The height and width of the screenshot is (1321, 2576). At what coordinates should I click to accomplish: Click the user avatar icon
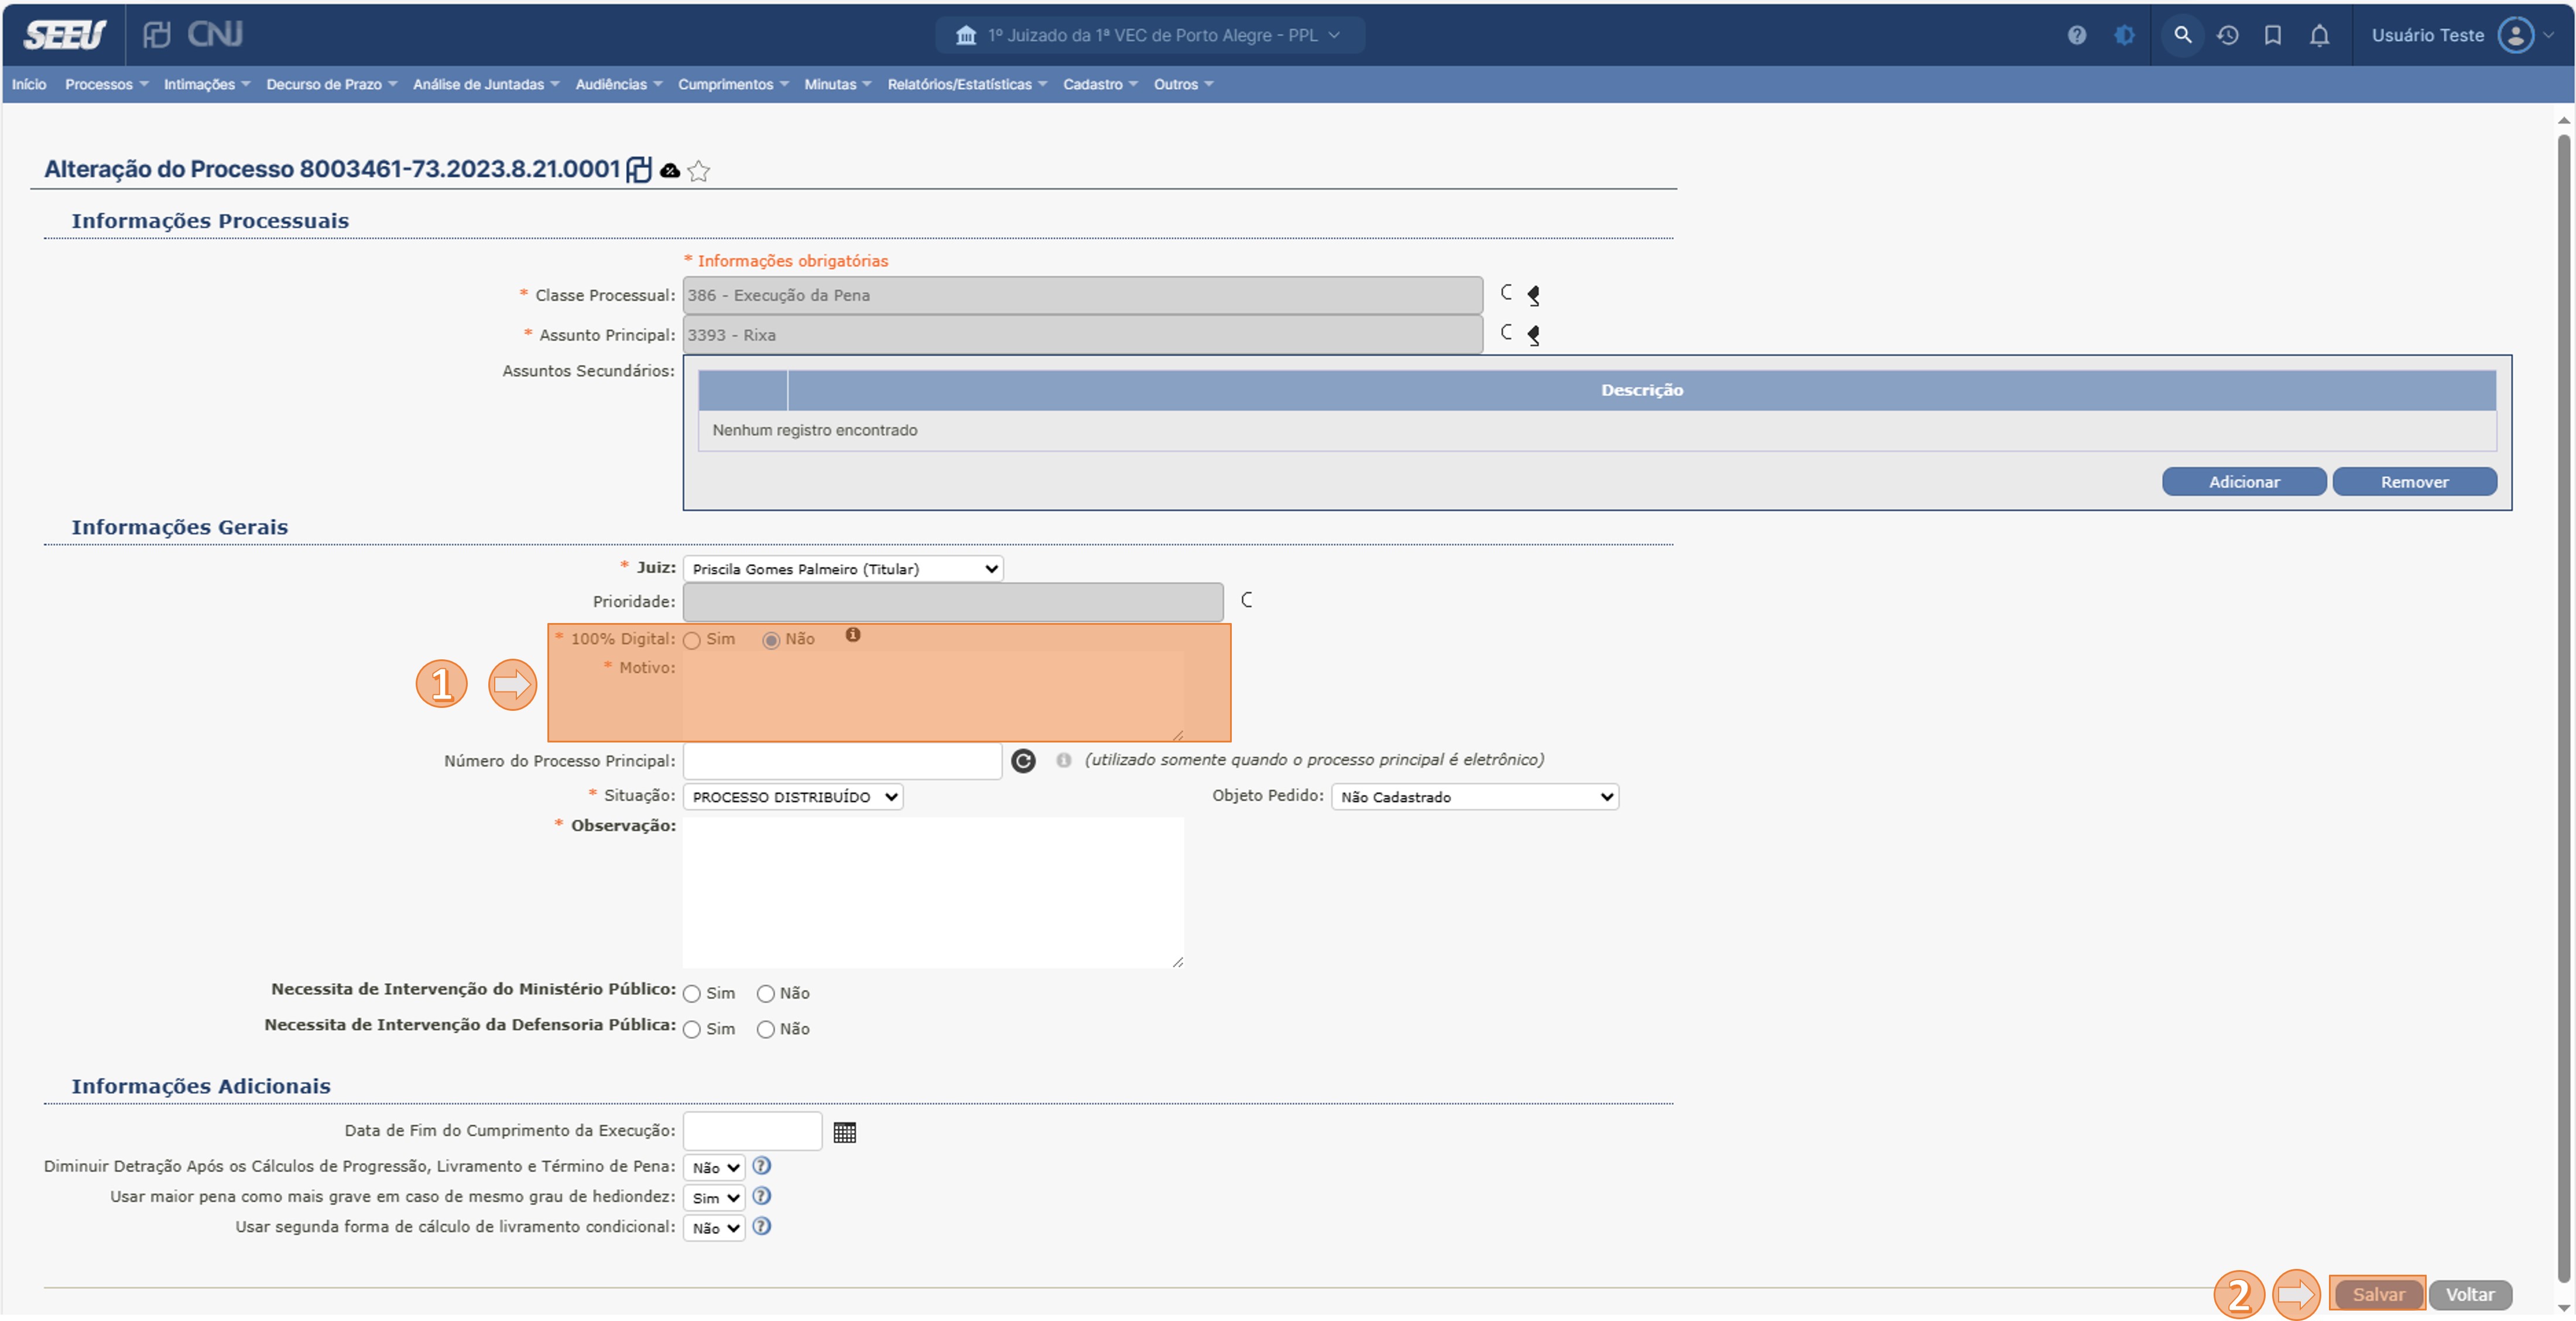coord(2515,35)
